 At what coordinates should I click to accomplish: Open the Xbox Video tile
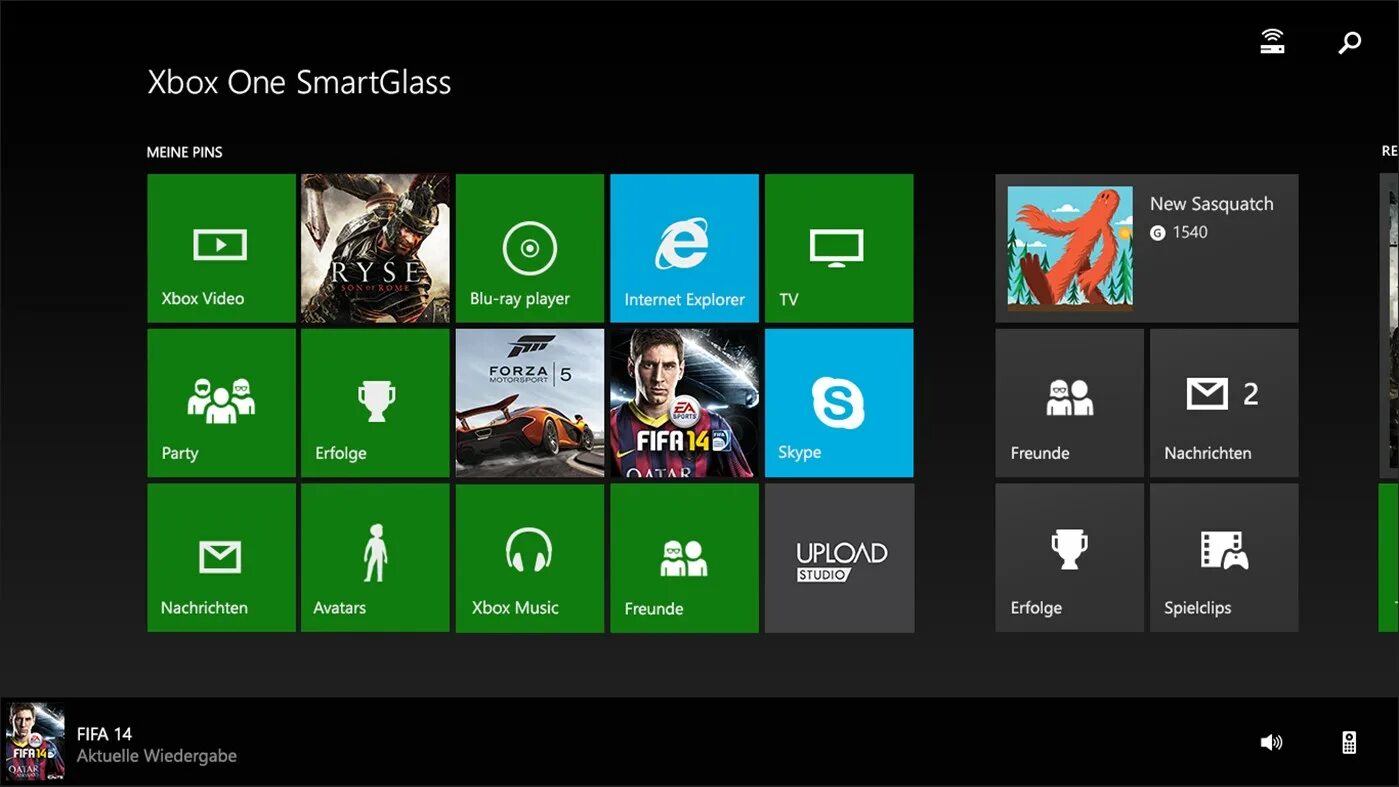[x=221, y=248]
